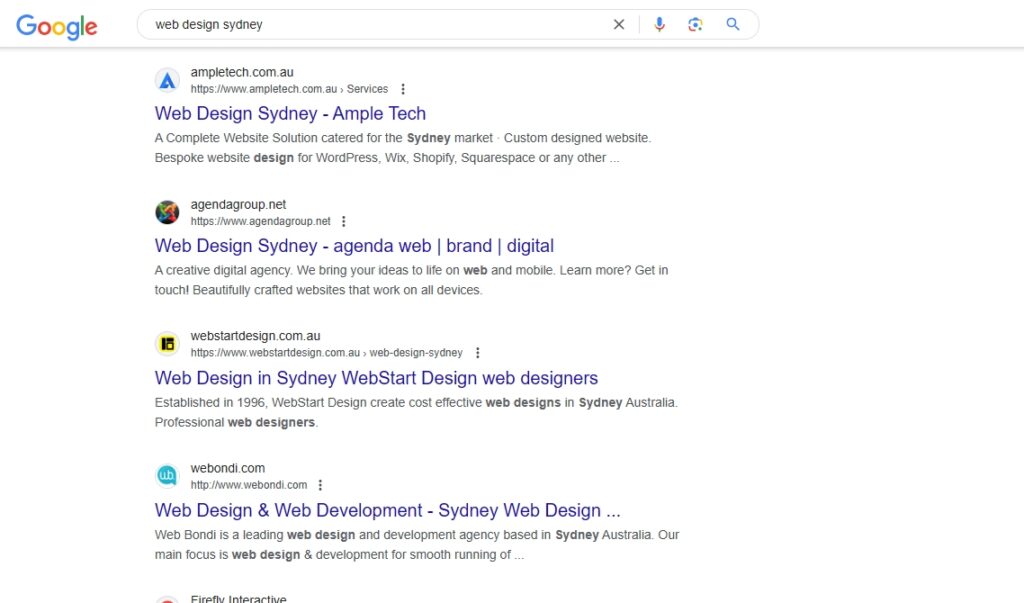Click the Ample Tech site favicon

167,80
